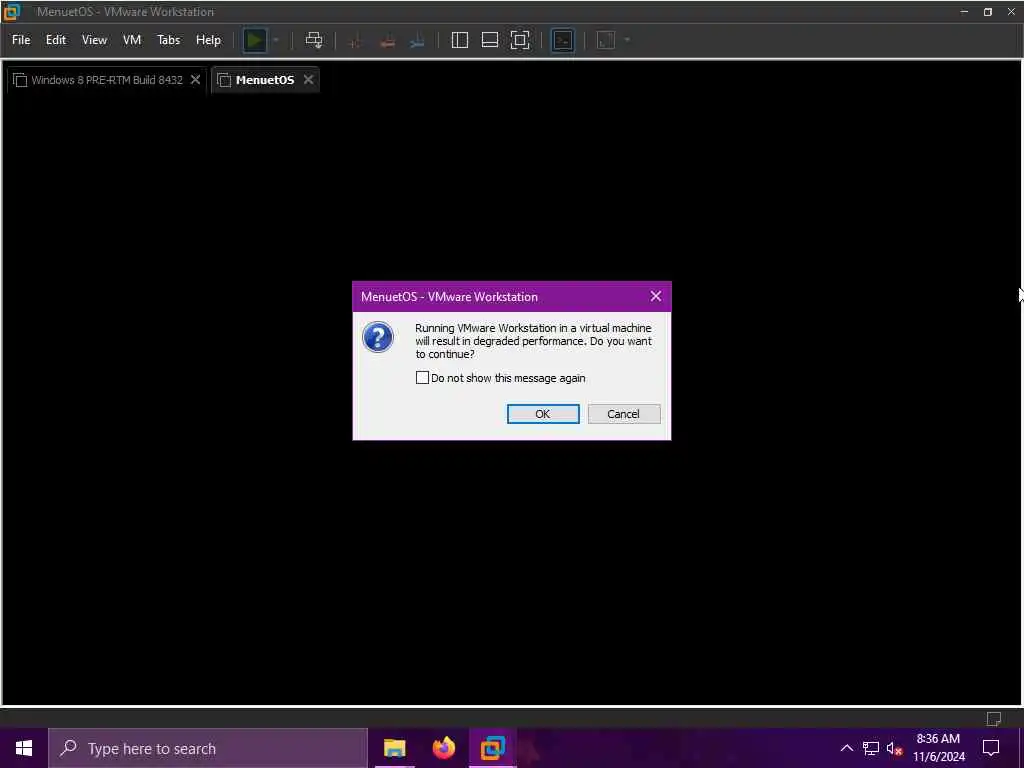Toggle the library sidebar view icon
This screenshot has width=1024, height=768.
[460, 40]
